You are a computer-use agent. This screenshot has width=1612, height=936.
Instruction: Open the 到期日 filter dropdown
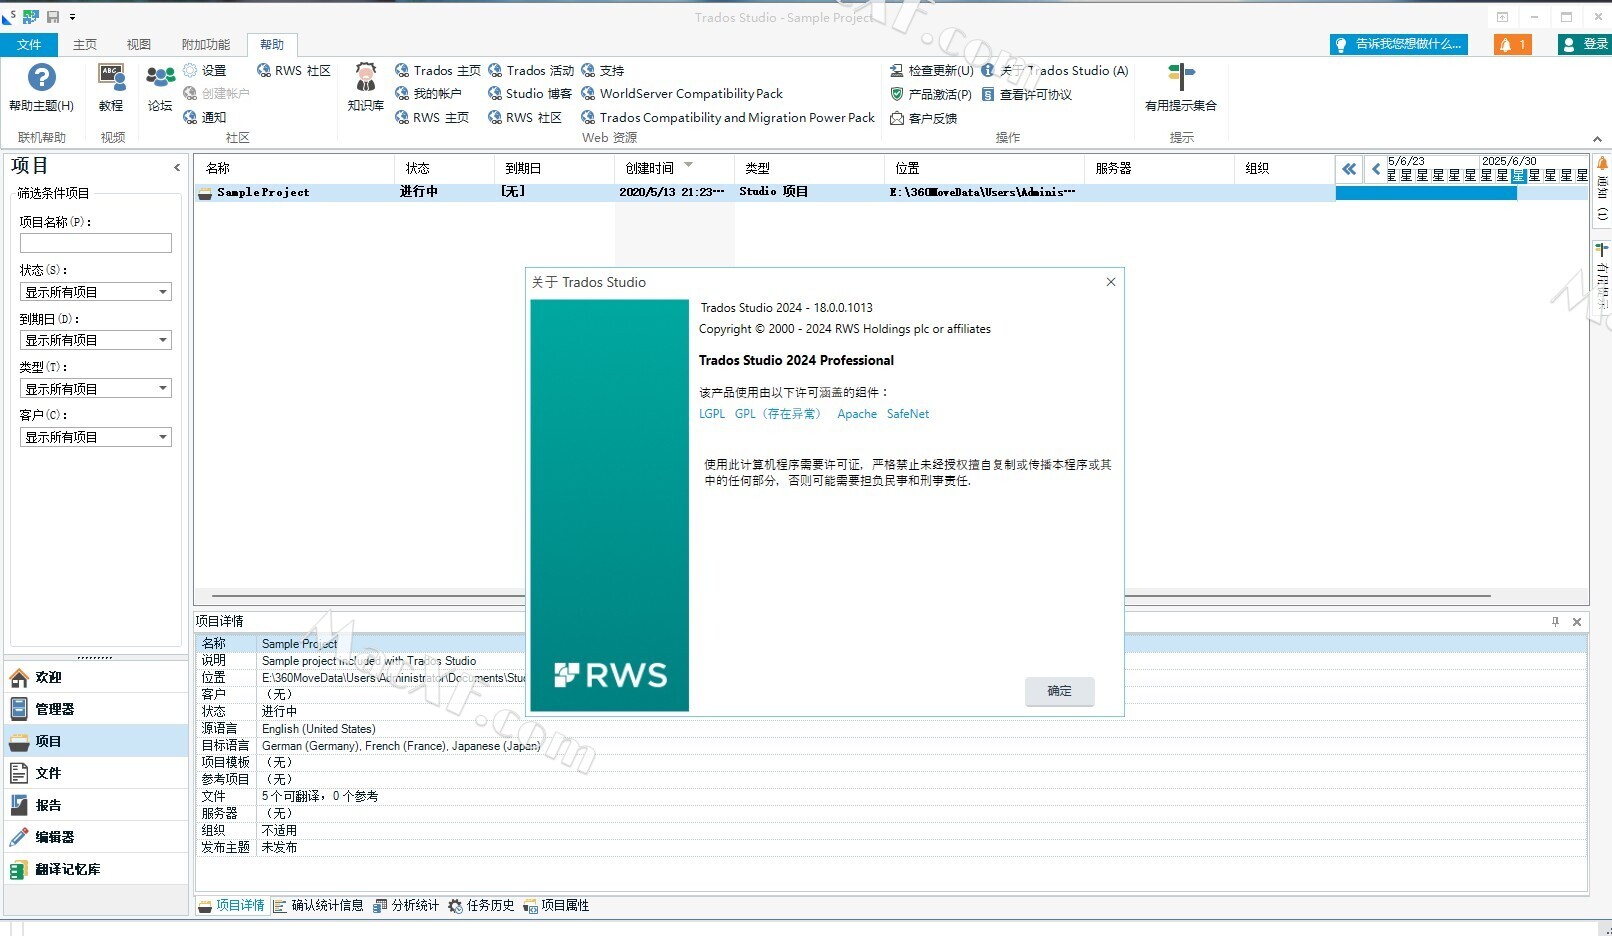(96, 340)
